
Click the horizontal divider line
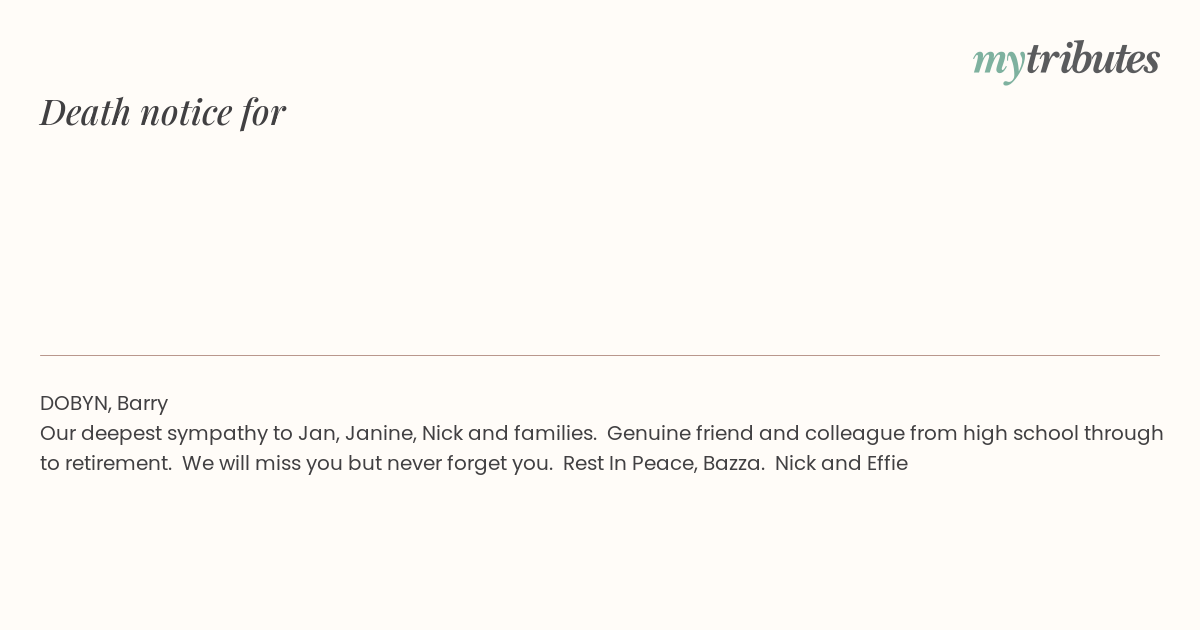600,355
